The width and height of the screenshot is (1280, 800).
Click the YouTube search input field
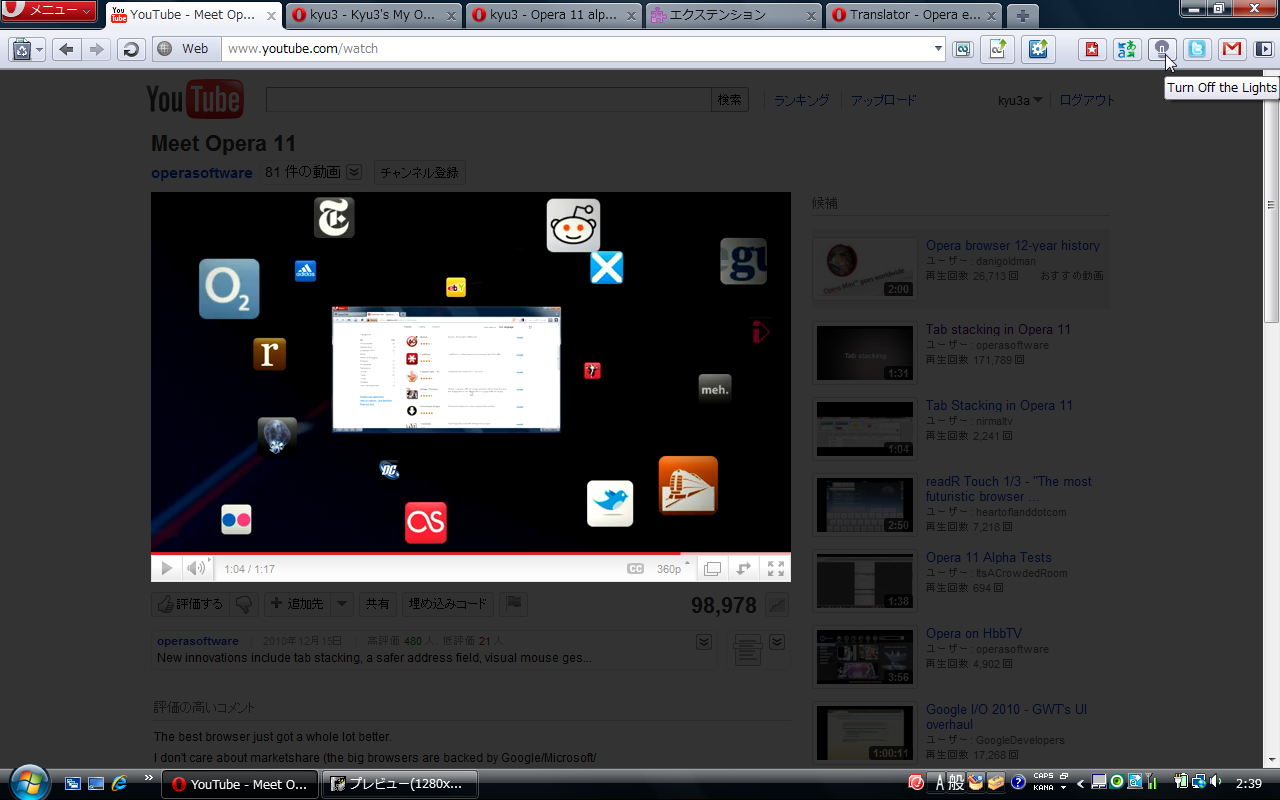(489, 99)
